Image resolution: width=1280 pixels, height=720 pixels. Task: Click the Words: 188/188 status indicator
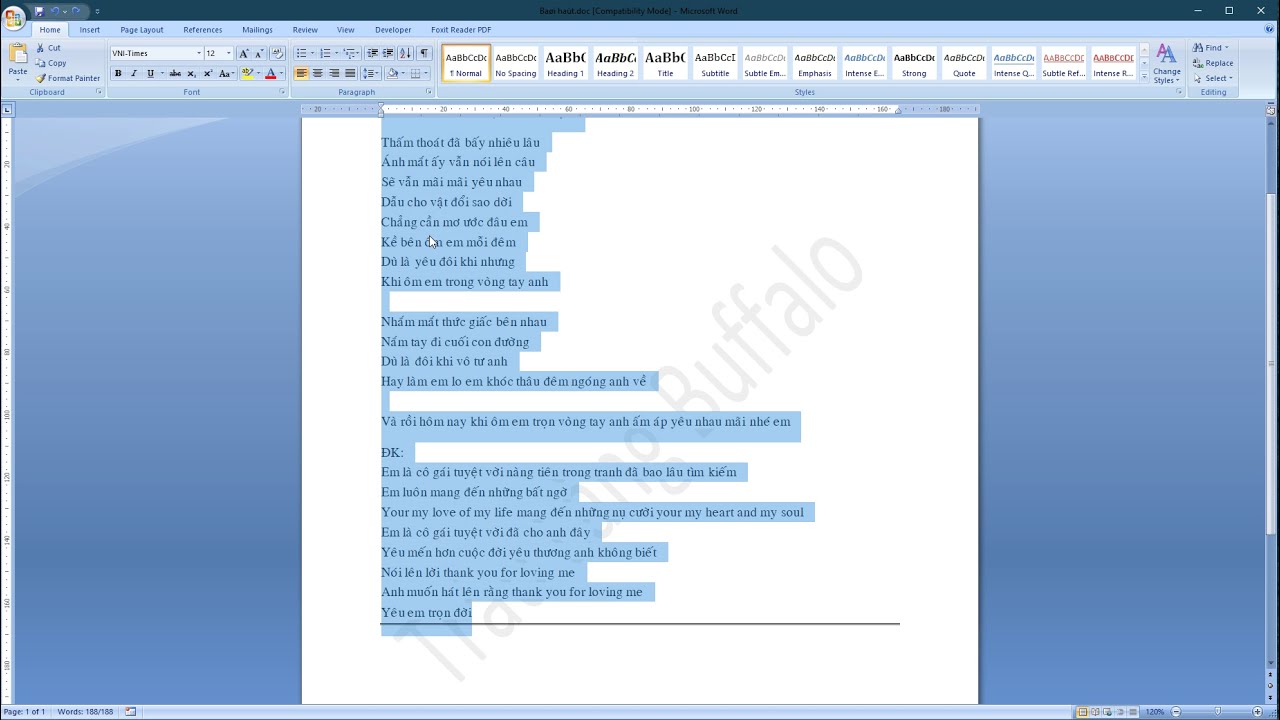87,712
